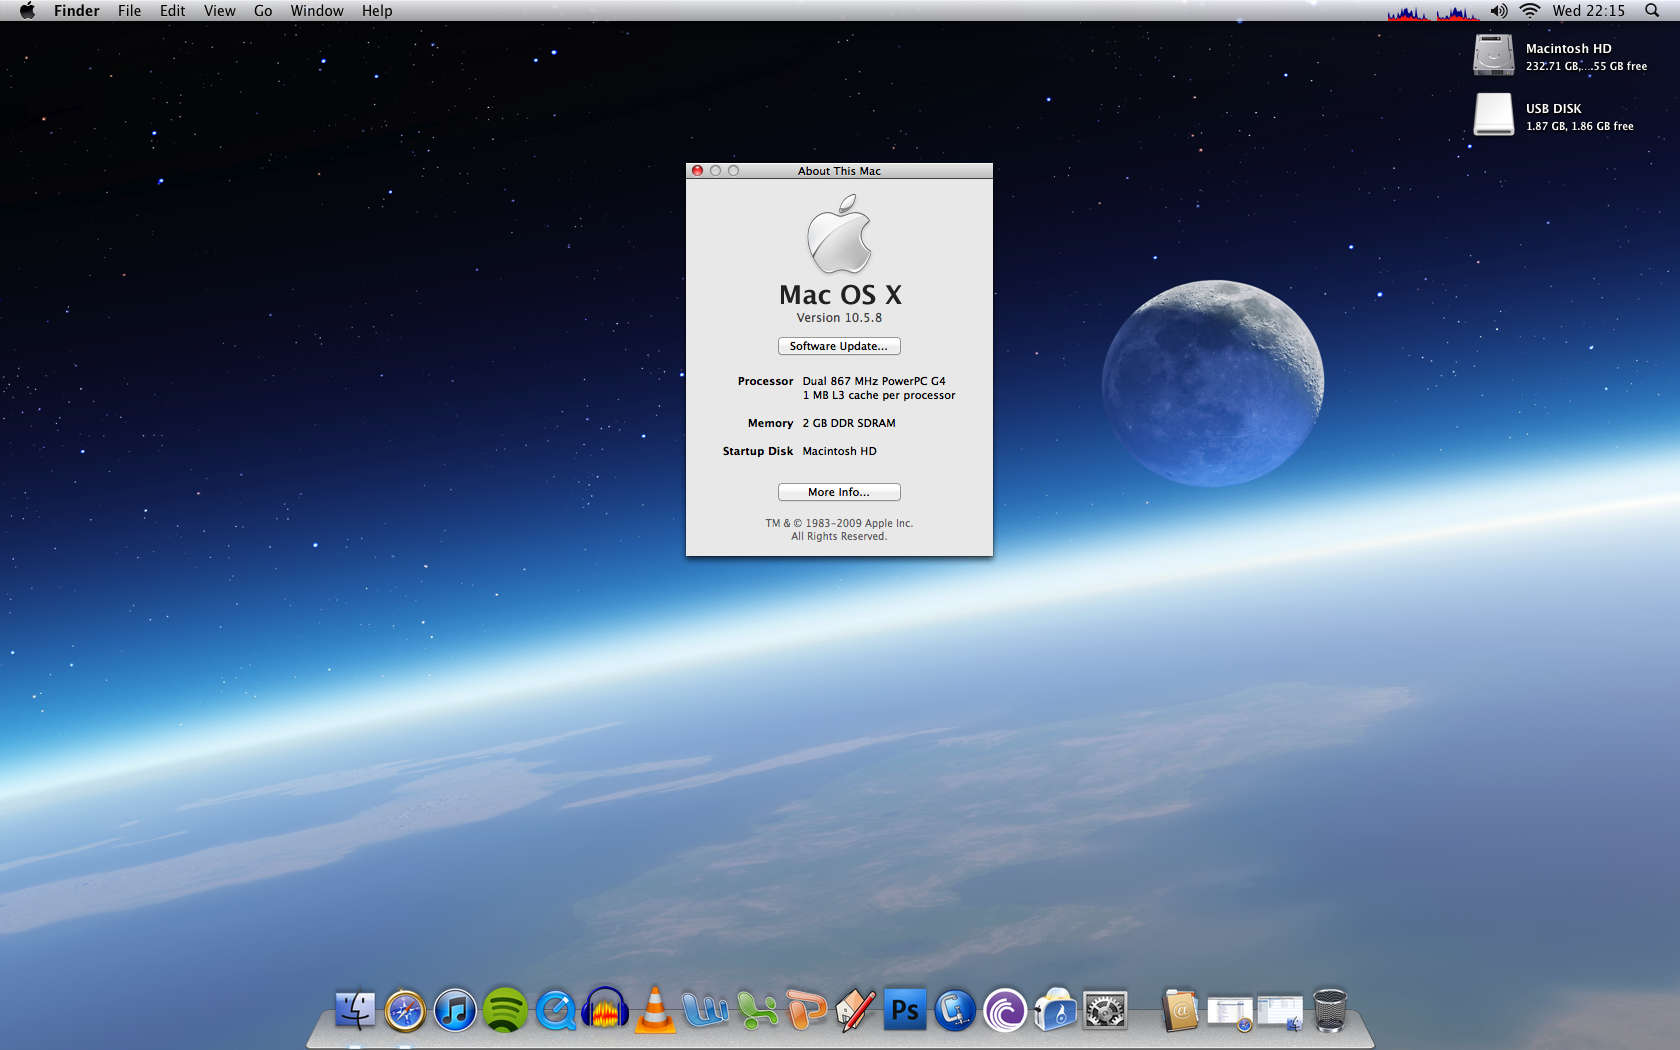Open Microsoft Word from the dock
Image resolution: width=1680 pixels, height=1050 pixels.
705,1011
